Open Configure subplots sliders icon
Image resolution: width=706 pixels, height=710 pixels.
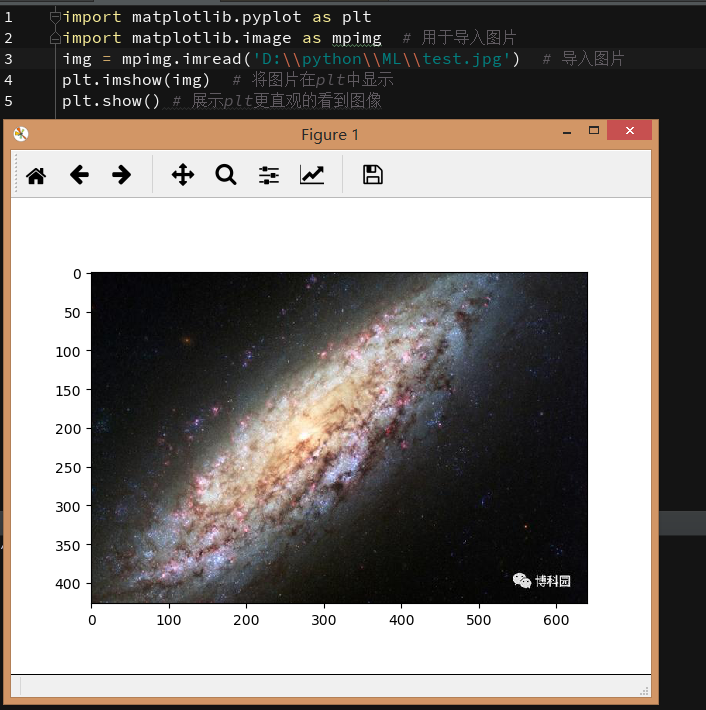269,175
